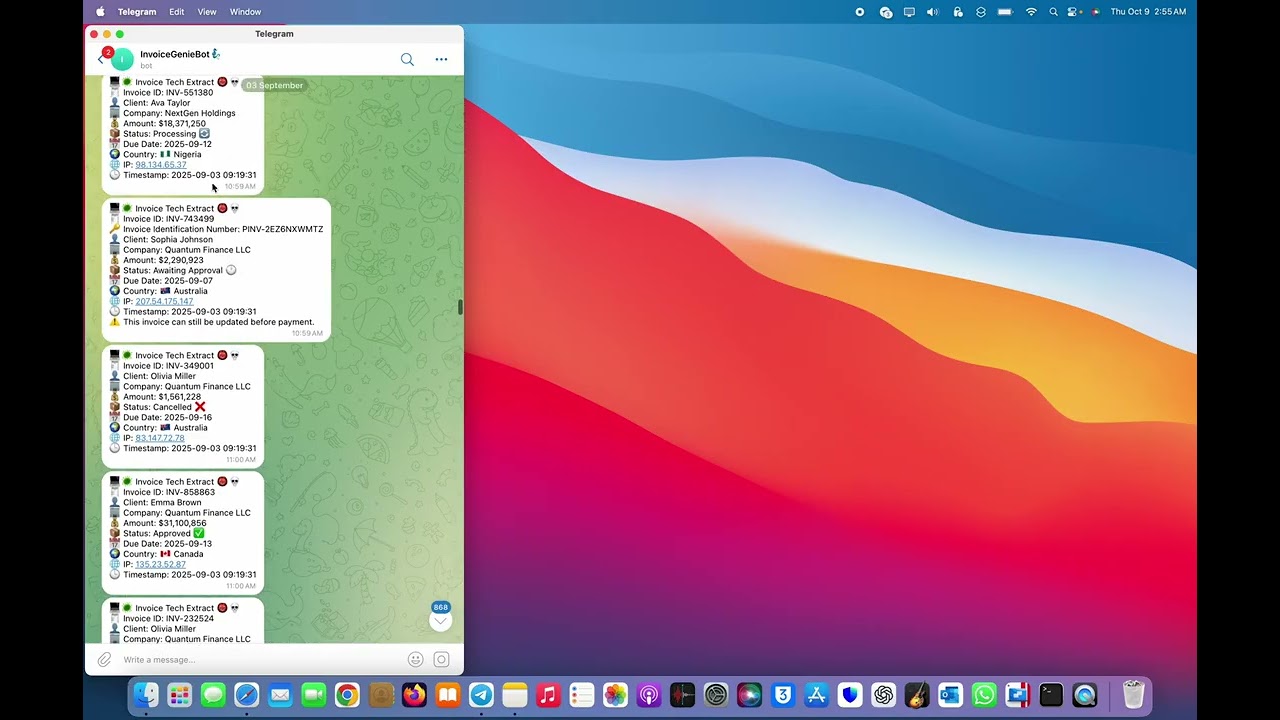Click the InvoiceGenieBot chat title

pyautogui.click(x=180, y=54)
